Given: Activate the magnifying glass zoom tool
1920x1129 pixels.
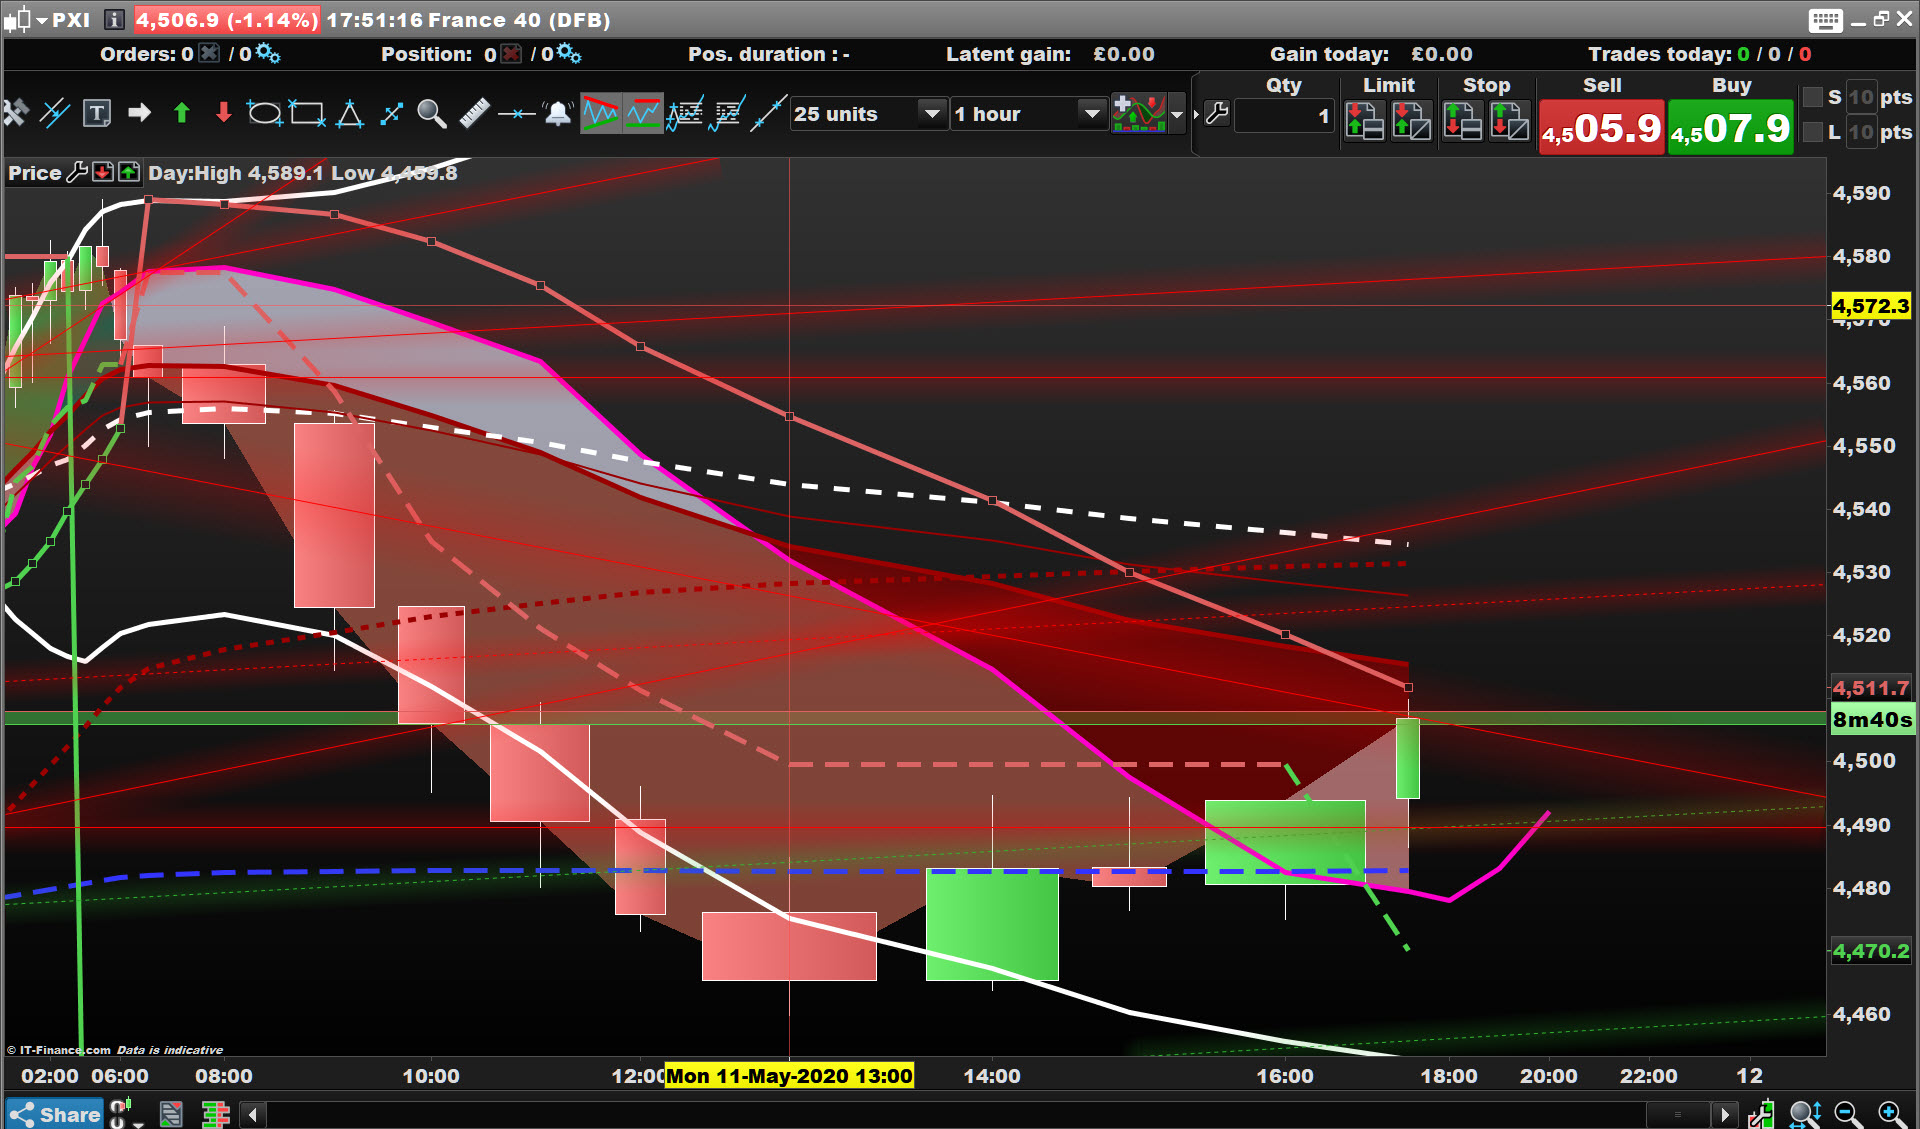Looking at the screenshot, I should [x=431, y=114].
